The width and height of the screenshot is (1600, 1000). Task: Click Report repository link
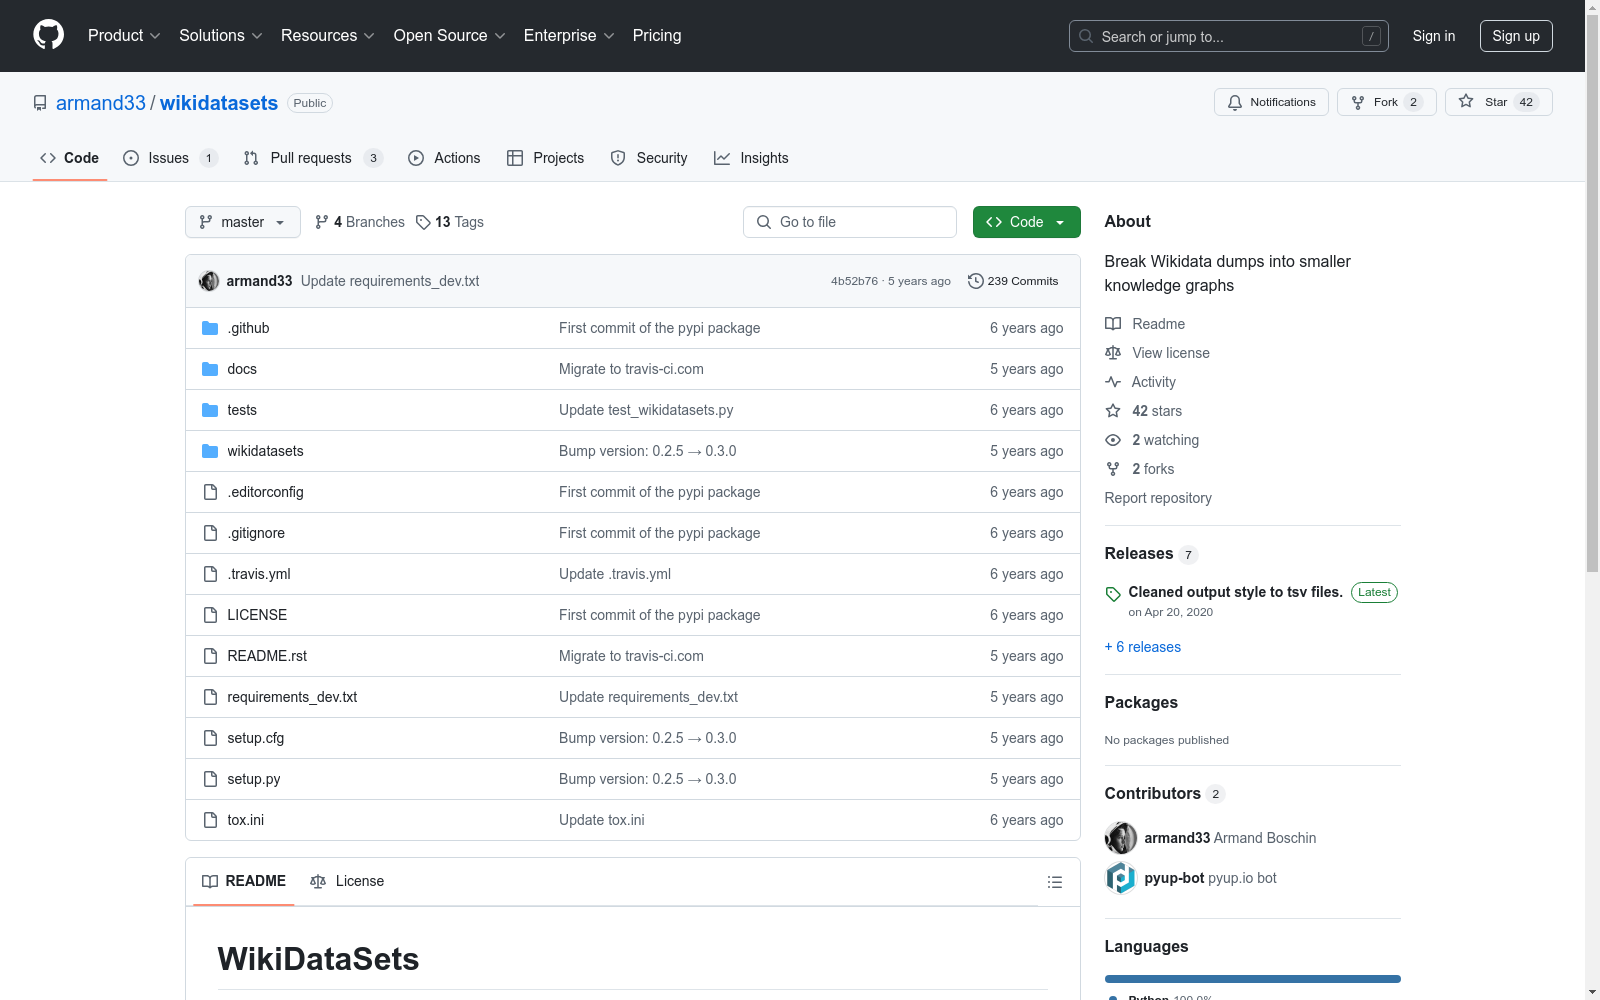[x=1158, y=498]
